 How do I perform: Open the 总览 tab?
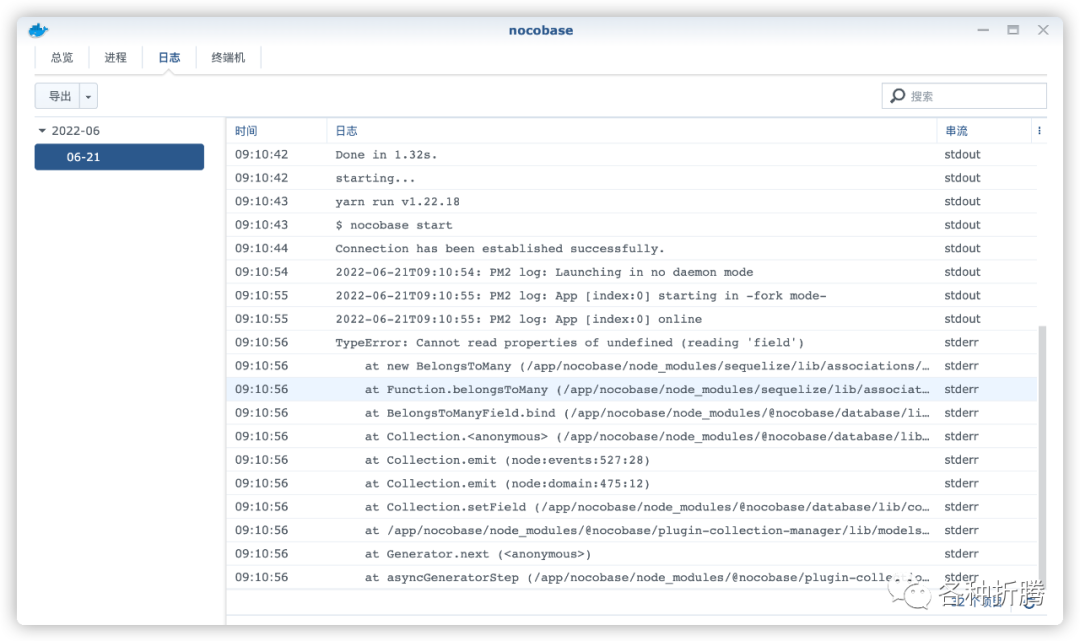click(62, 58)
